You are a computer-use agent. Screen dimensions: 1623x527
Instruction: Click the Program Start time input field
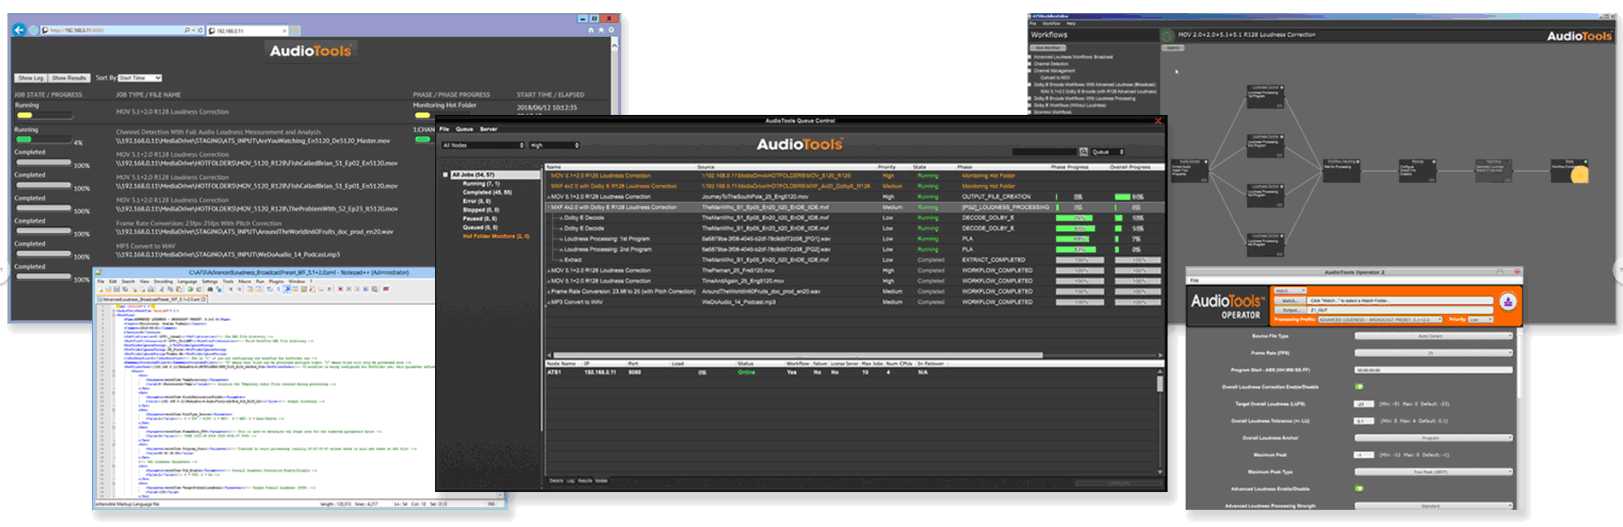click(x=1433, y=370)
